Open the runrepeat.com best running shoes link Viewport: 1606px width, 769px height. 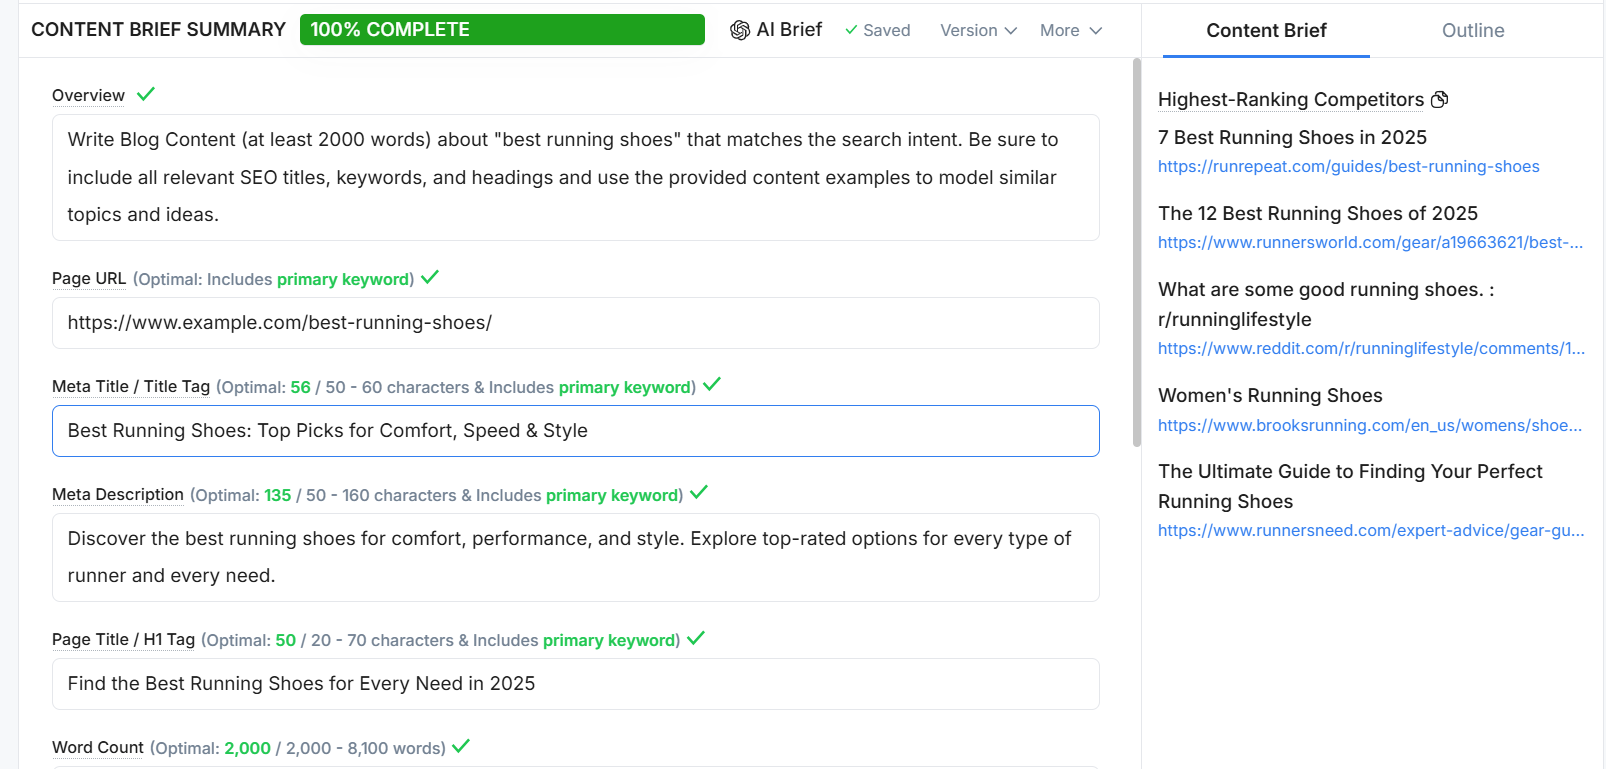[x=1348, y=166]
